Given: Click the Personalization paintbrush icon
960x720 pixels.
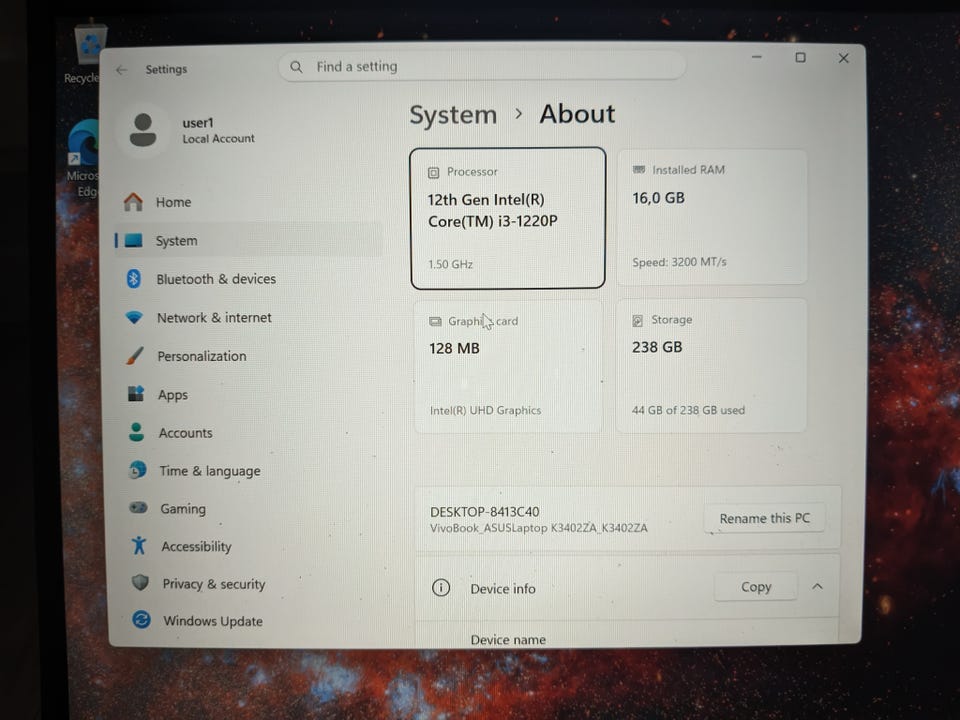Looking at the screenshot, I should point(135,356).
